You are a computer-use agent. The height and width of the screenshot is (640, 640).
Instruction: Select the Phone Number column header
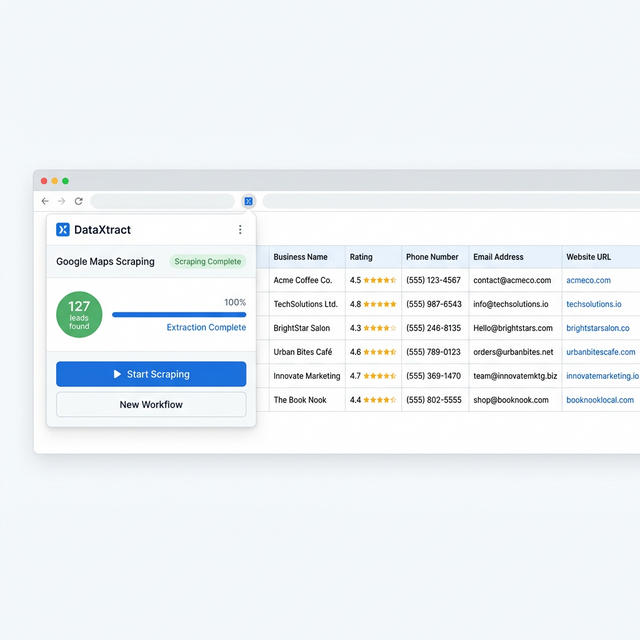click(432, 257)
